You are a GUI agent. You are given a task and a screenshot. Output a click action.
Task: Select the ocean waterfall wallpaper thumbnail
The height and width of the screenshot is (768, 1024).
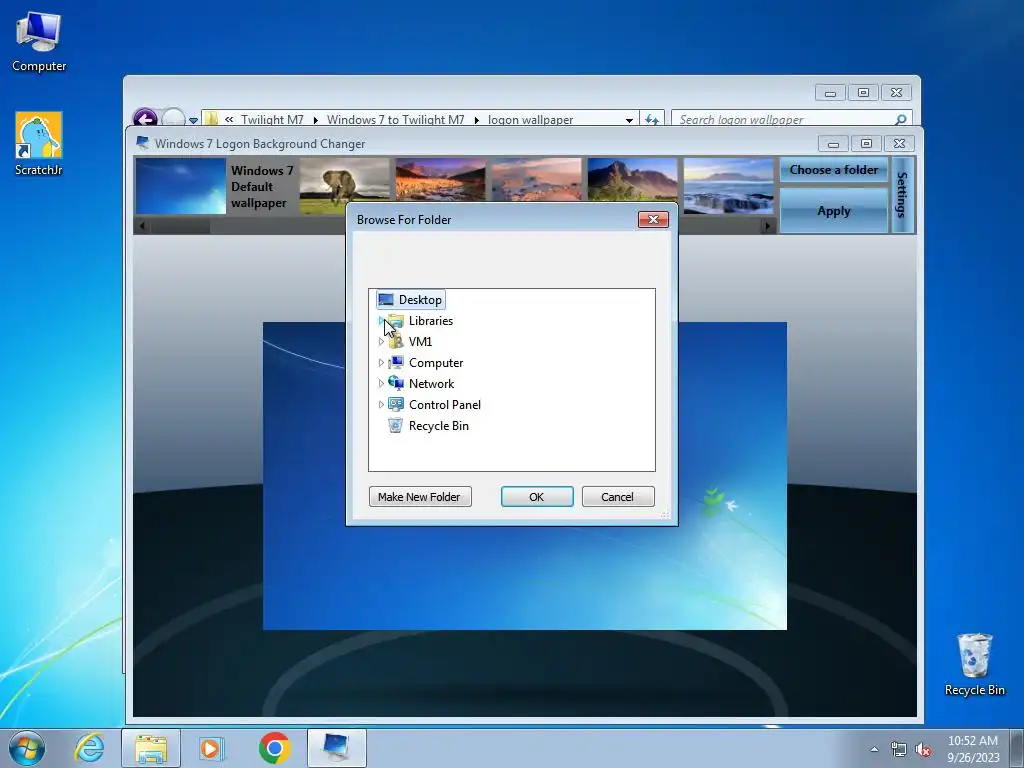pyautogui.click(x=728, y=186)
